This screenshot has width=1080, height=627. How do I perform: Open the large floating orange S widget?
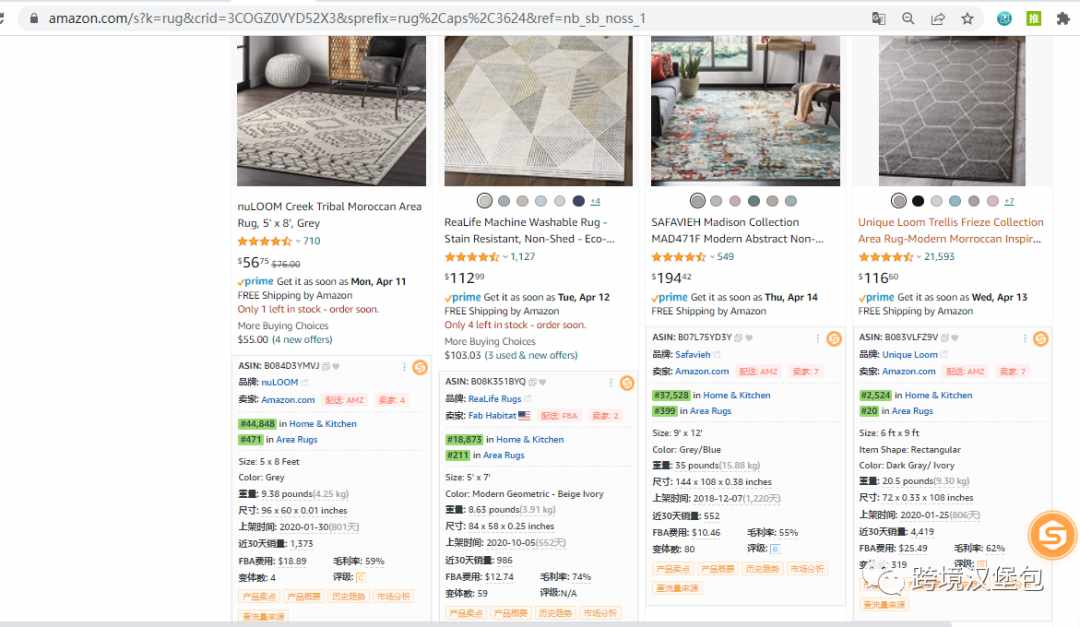point(1052,535)
